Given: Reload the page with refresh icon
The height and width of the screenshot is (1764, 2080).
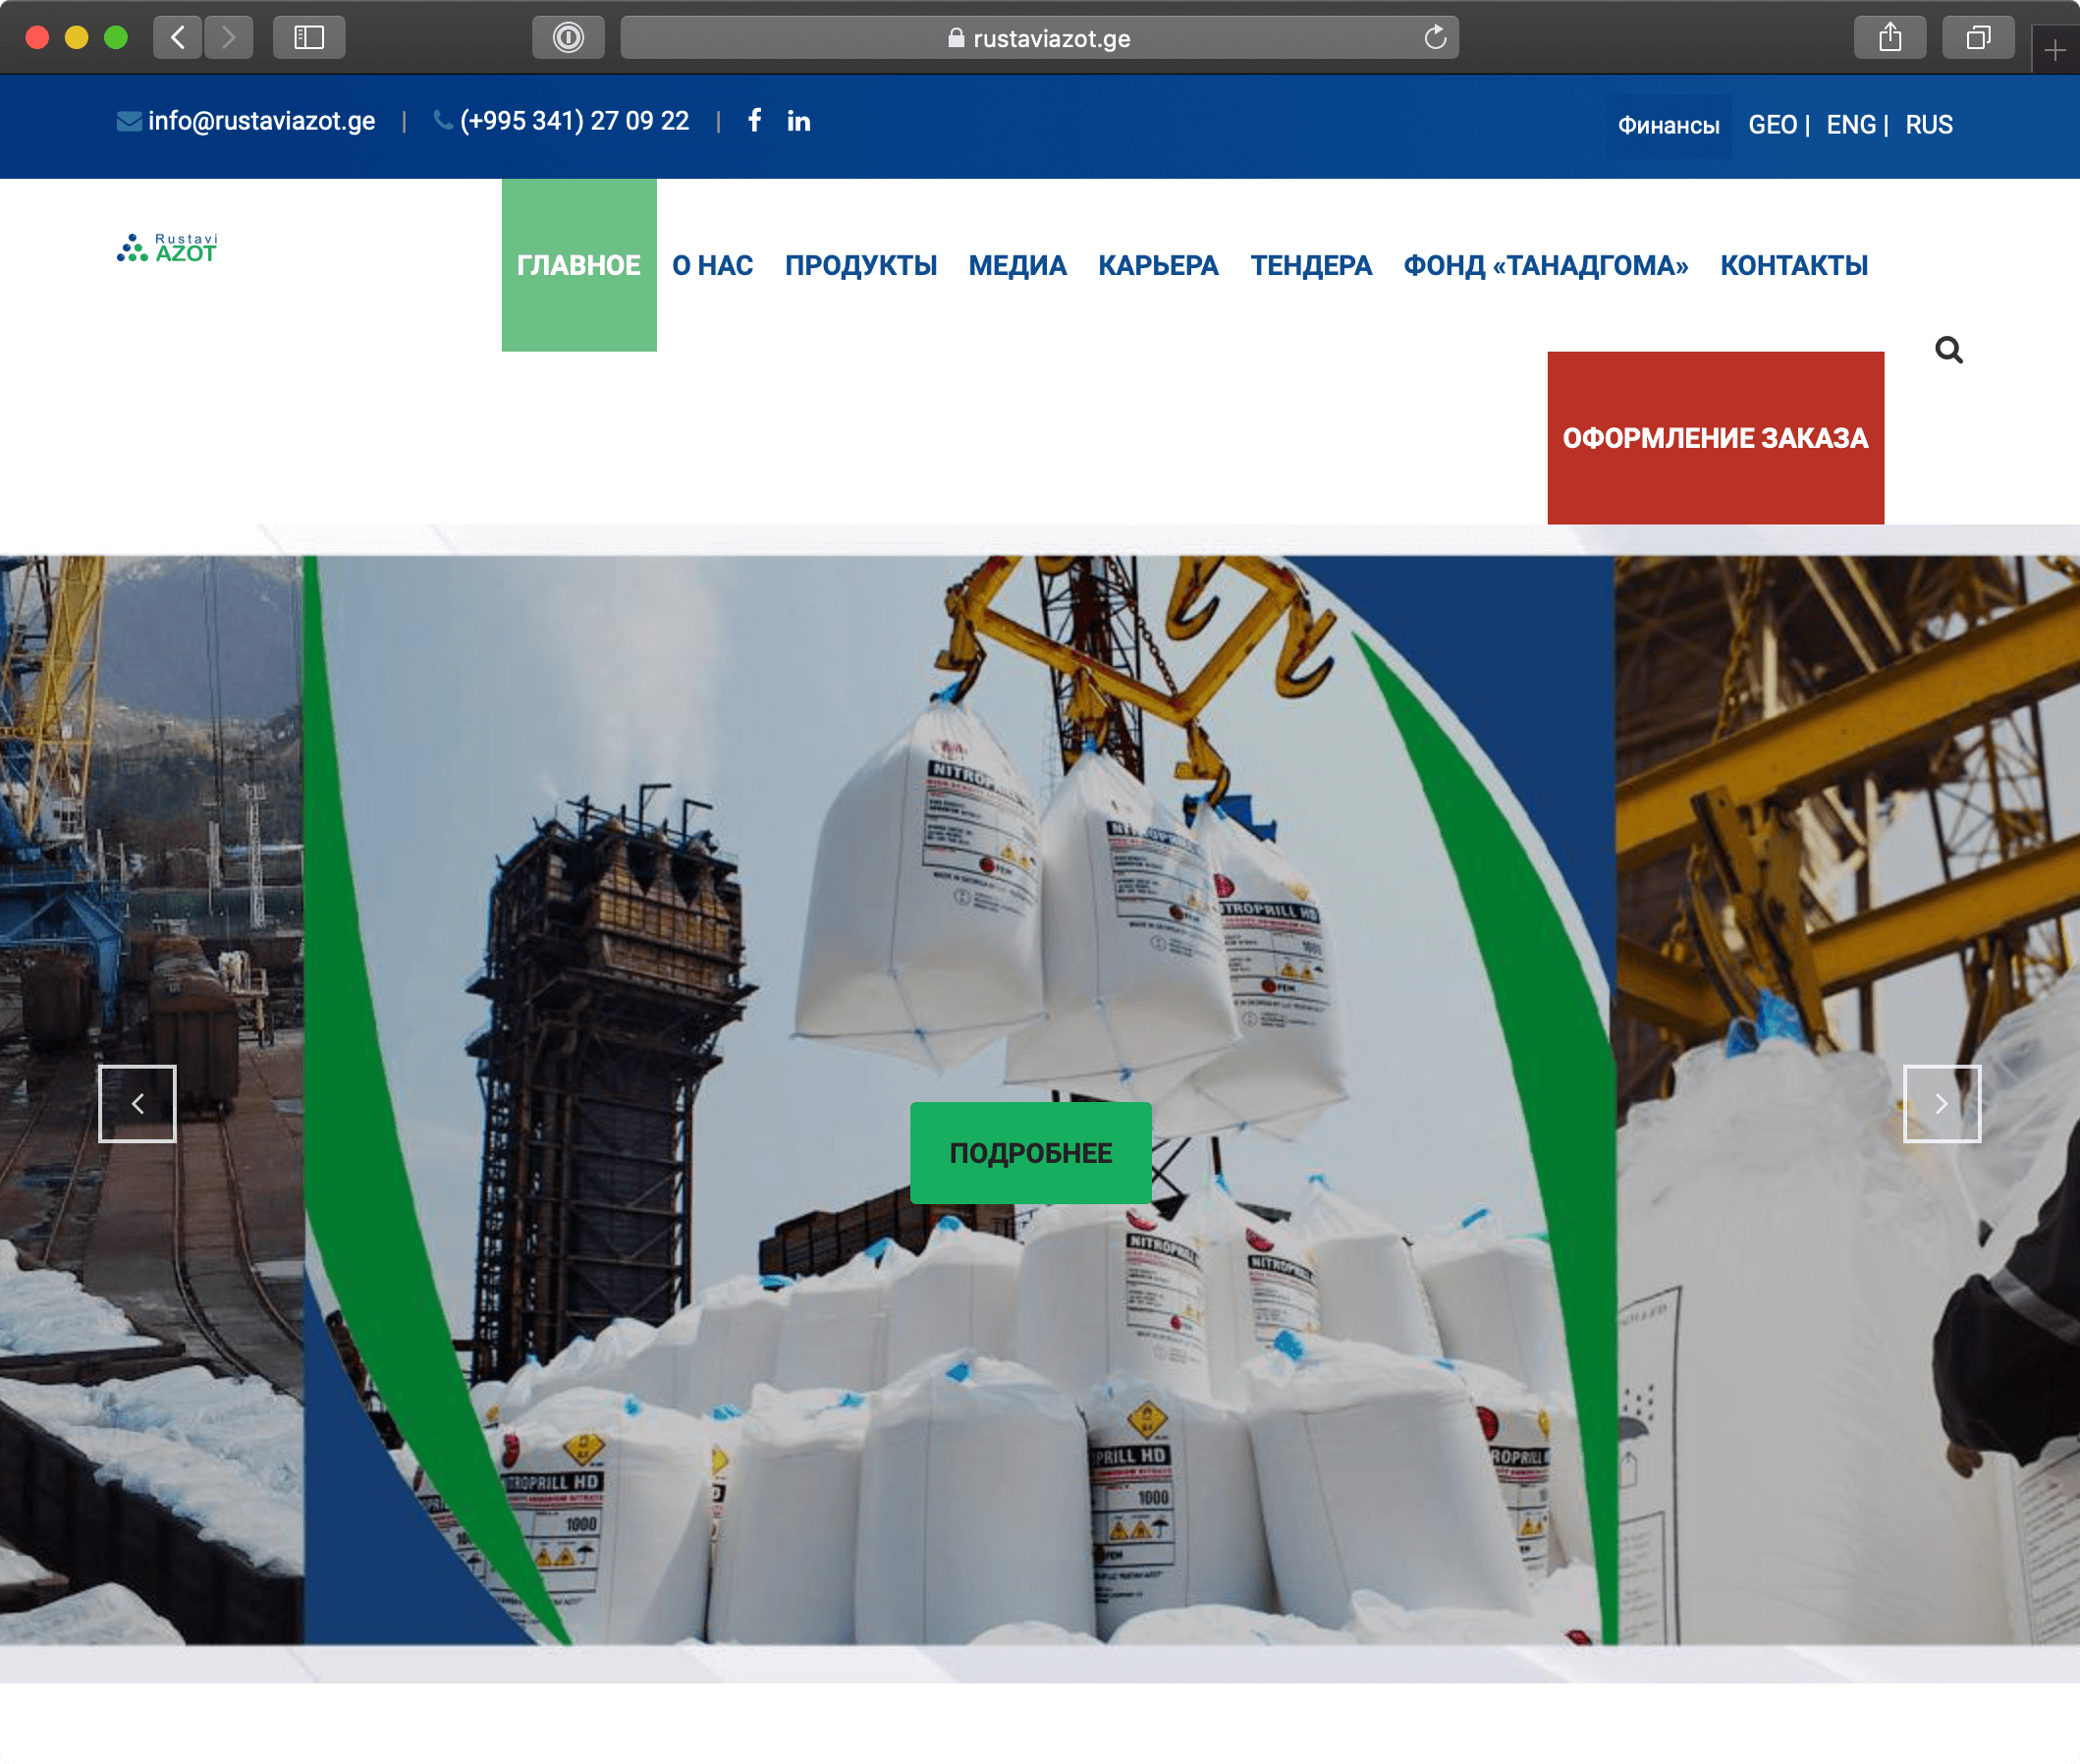Looking at the screenshot, I should (1435, 38).
